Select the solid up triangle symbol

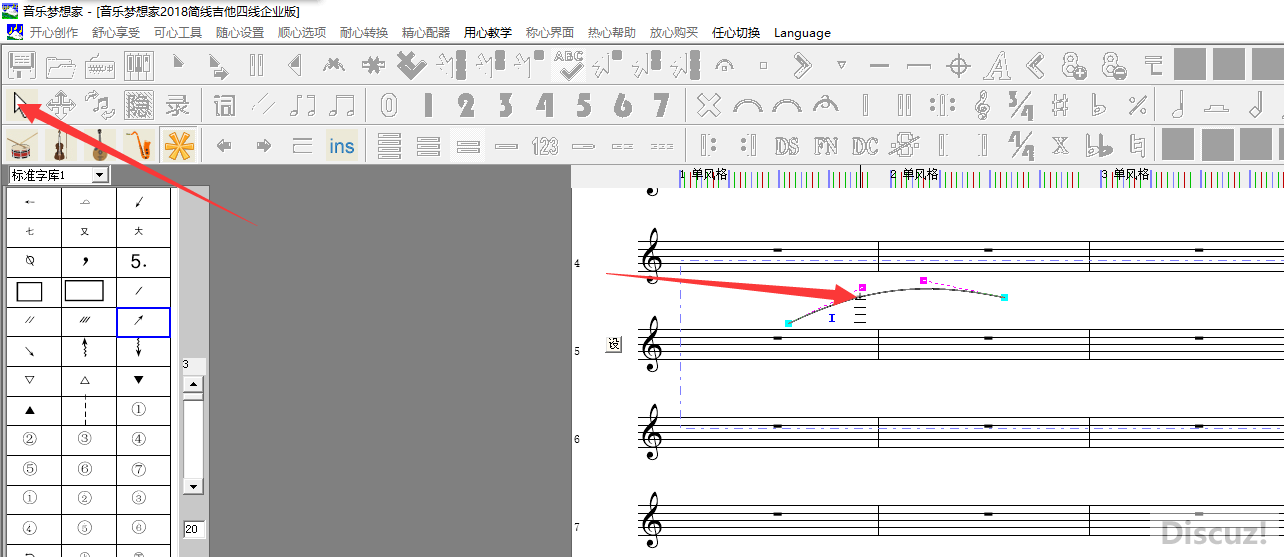(30, 410)
